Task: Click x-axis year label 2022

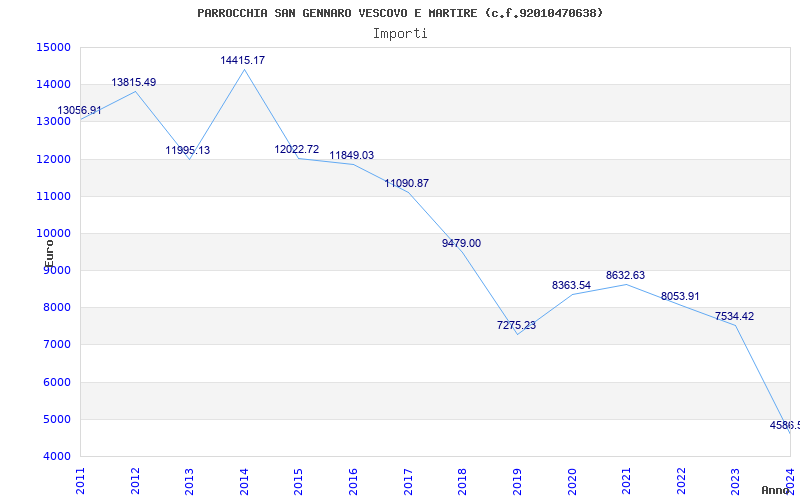Action: pos(681,482)
